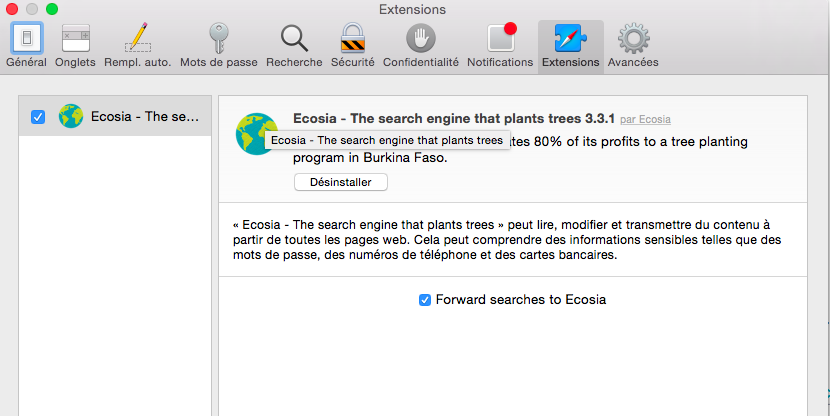
Task: Click the permissions warning paragraph about 'pages web'
Action: click(507, 240)
